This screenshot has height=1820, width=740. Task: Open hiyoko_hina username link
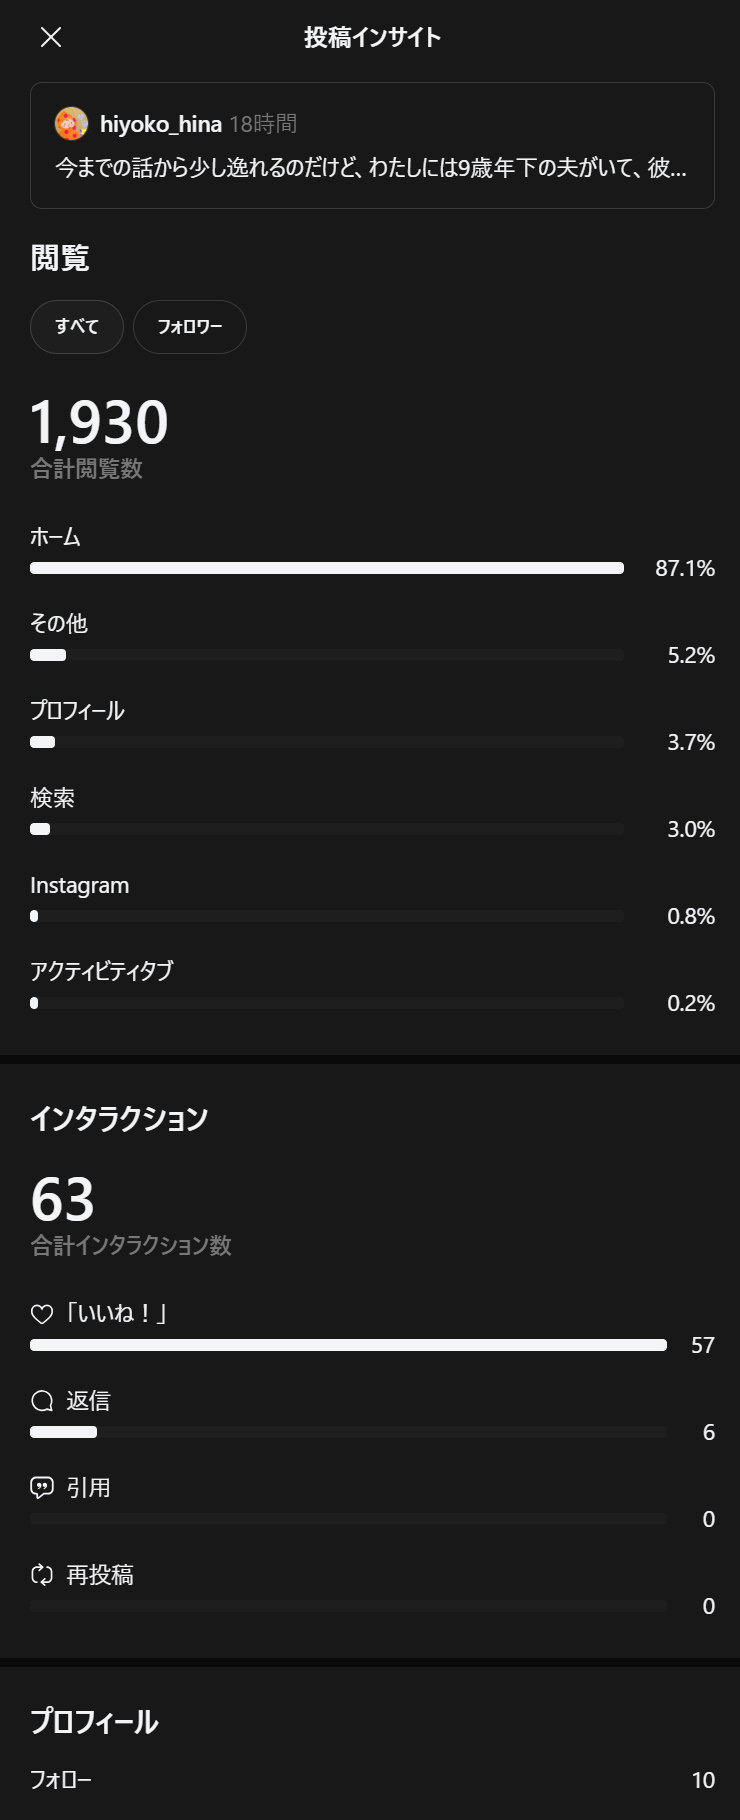coord(161,124)
